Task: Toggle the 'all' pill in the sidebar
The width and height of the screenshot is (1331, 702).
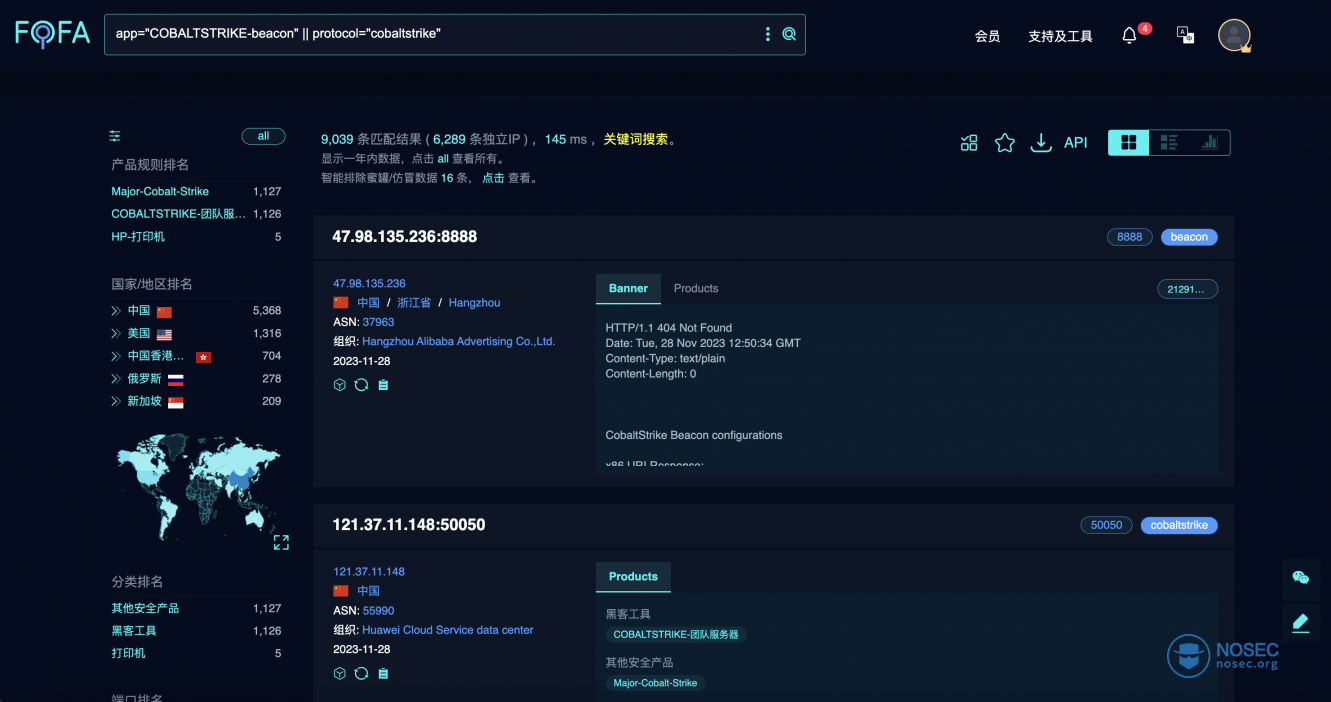Action: (263, 136)
